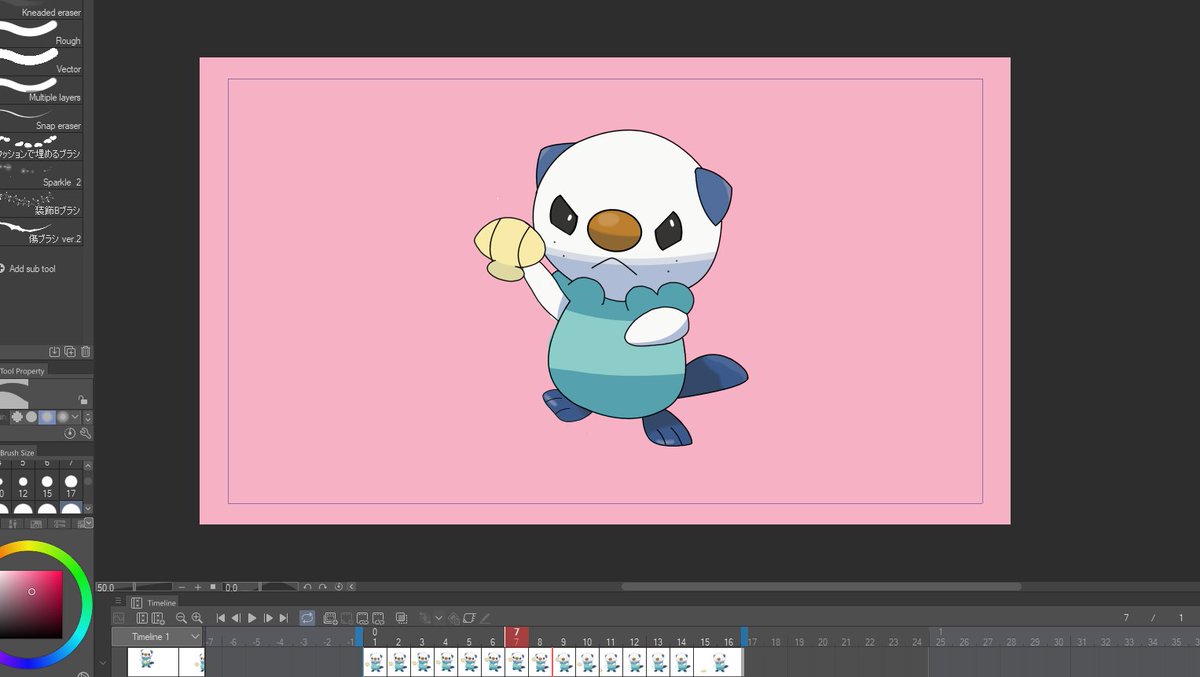Open the Timeline panel menu
The width and height of the screenshot is (1200, 677).
[x=118, y=602]
